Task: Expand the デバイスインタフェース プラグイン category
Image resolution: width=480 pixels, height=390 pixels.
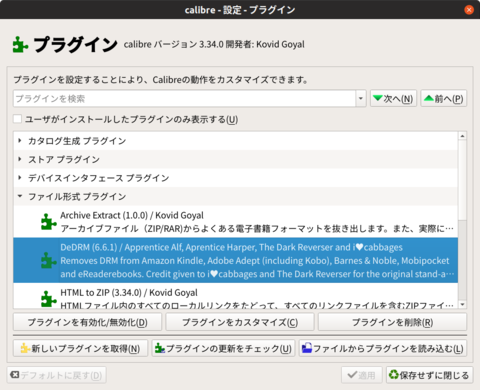Action: point(20,178)
